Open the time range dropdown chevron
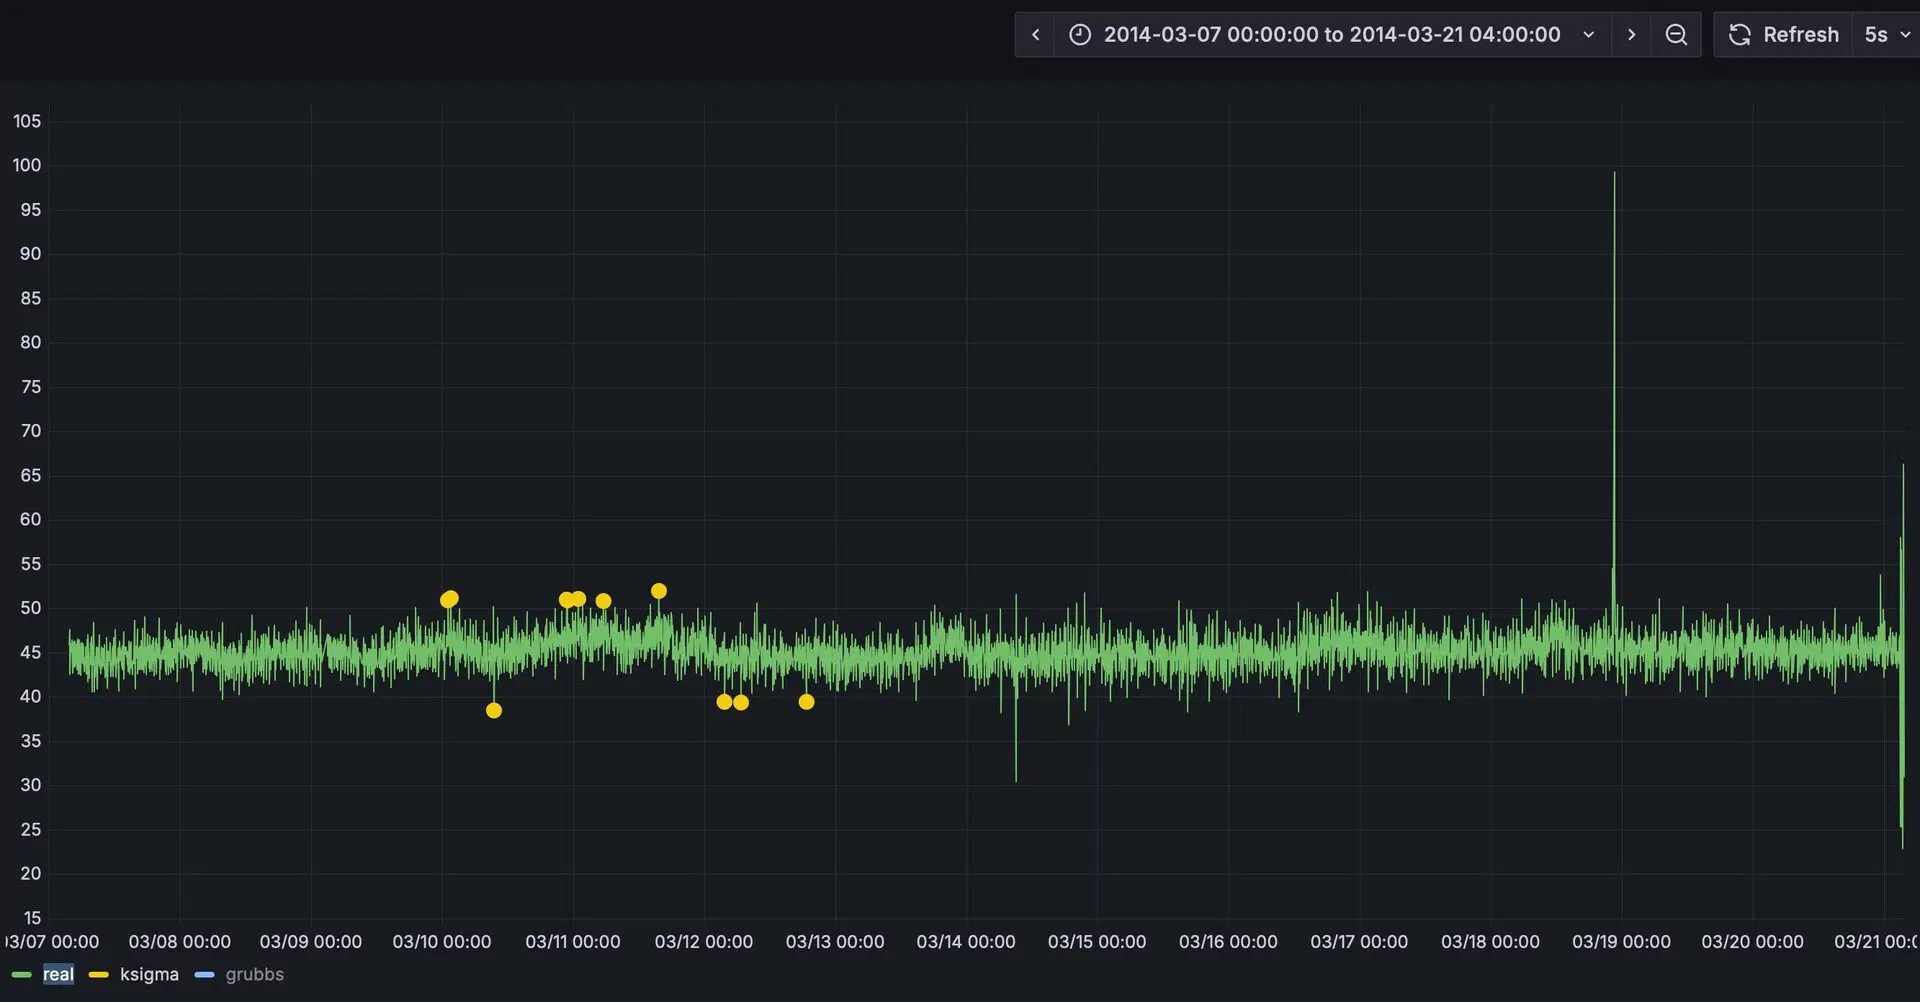The width and height of the screenshot is (1920, 1002). [x=1589, y=34]
